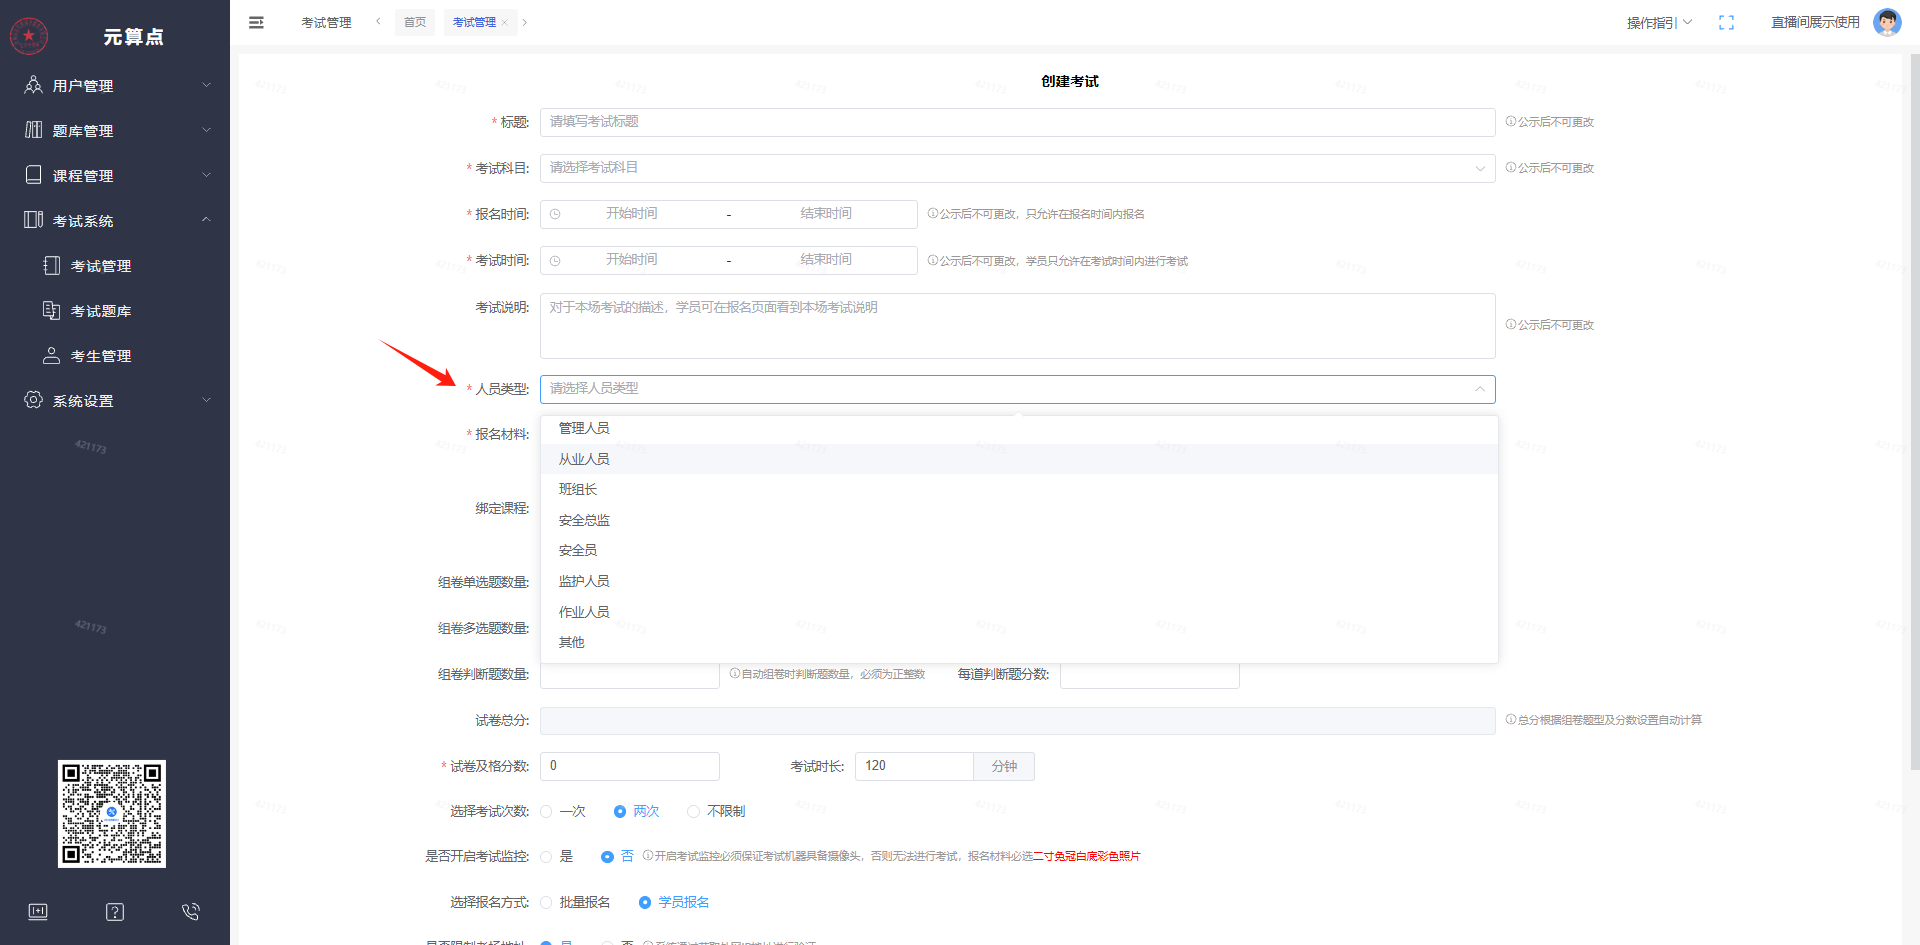This screenshot has height=945, width=1920.
Task: Click the 元算点 red star logo
Action: point(29,35)
